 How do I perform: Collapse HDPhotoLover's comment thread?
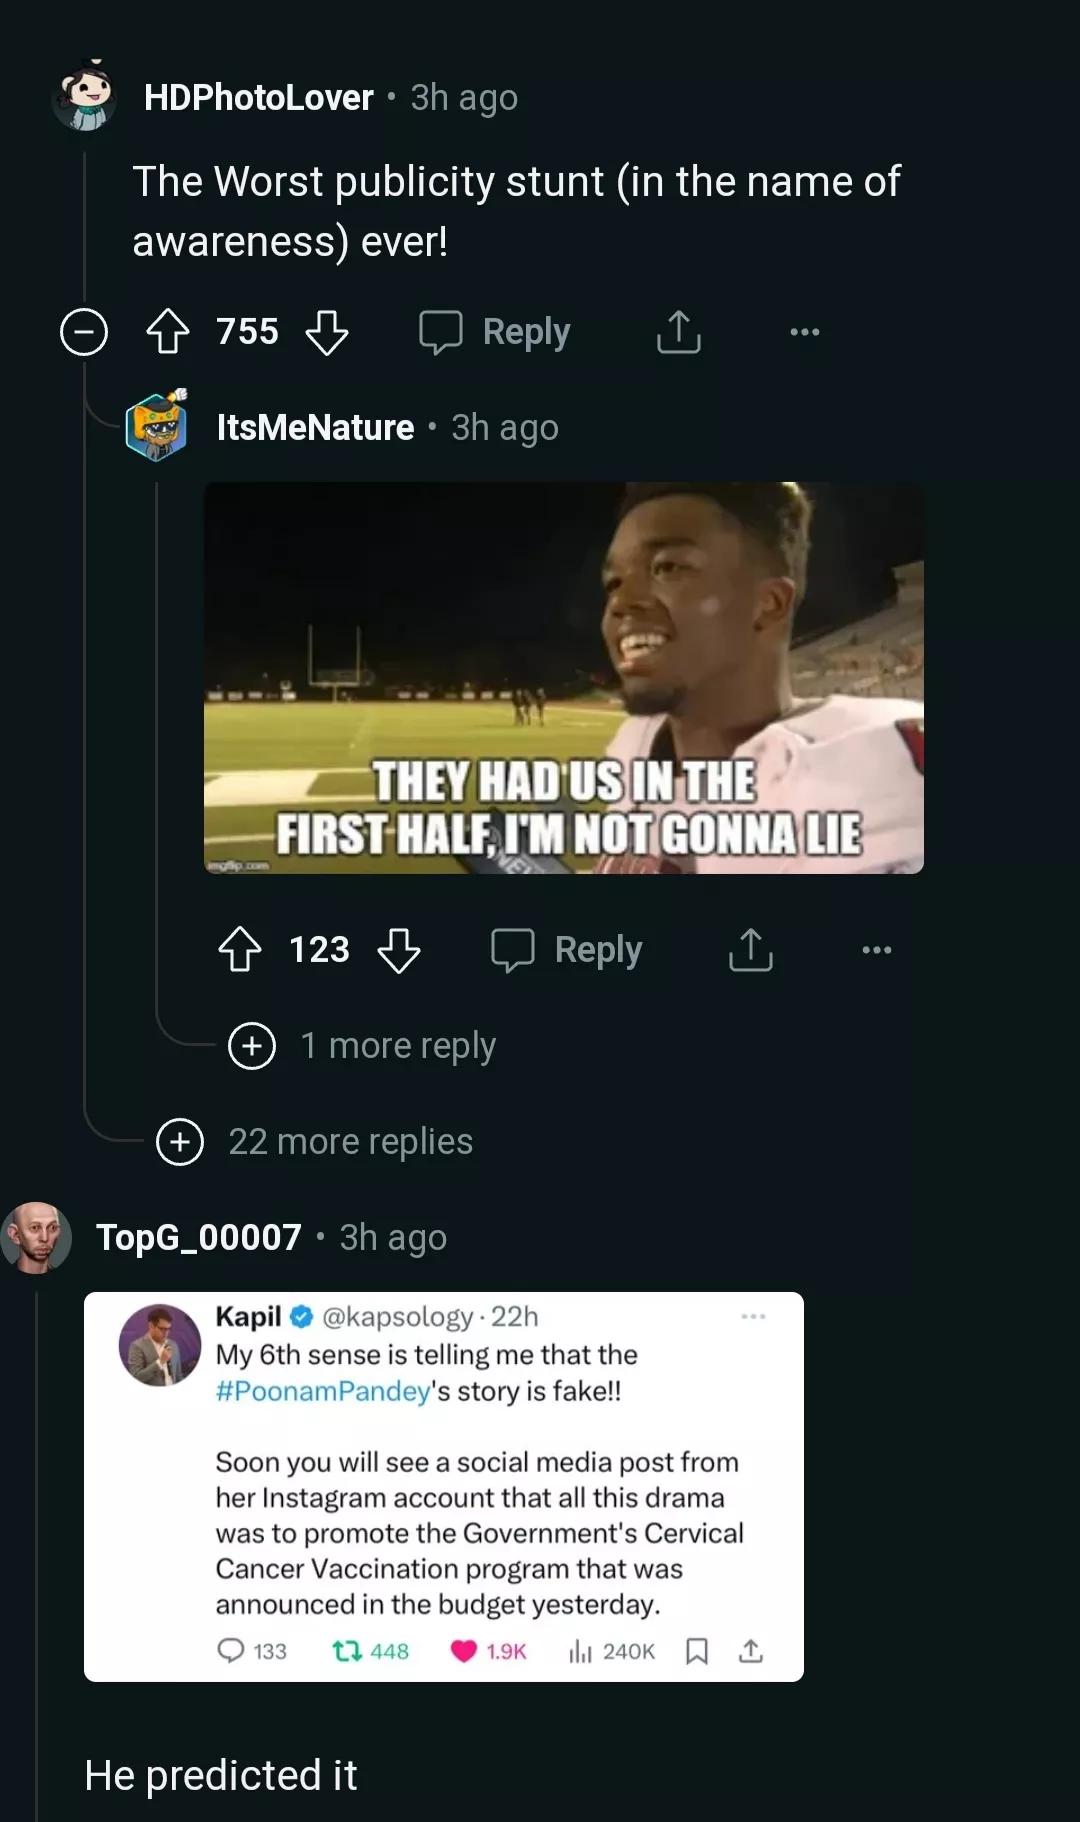point(84,332)
